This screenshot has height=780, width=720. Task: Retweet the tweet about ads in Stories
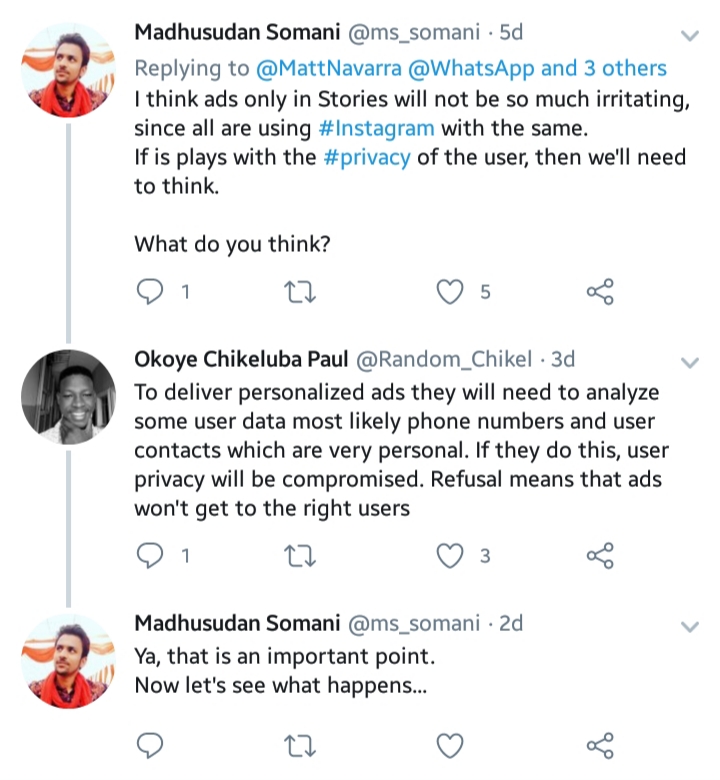(x=300, y=292)
